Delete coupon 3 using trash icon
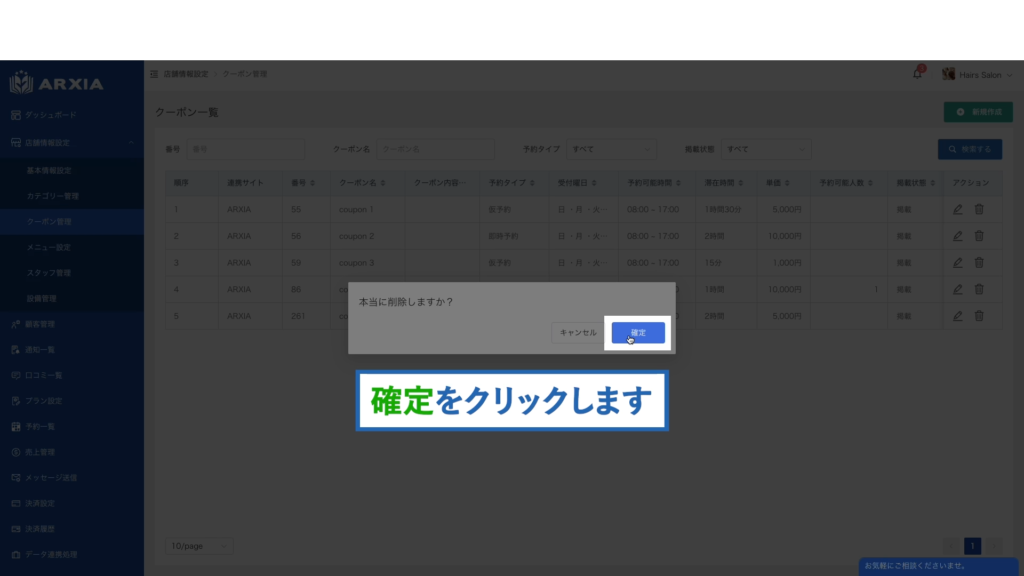1024x576 pixels. 979,263
